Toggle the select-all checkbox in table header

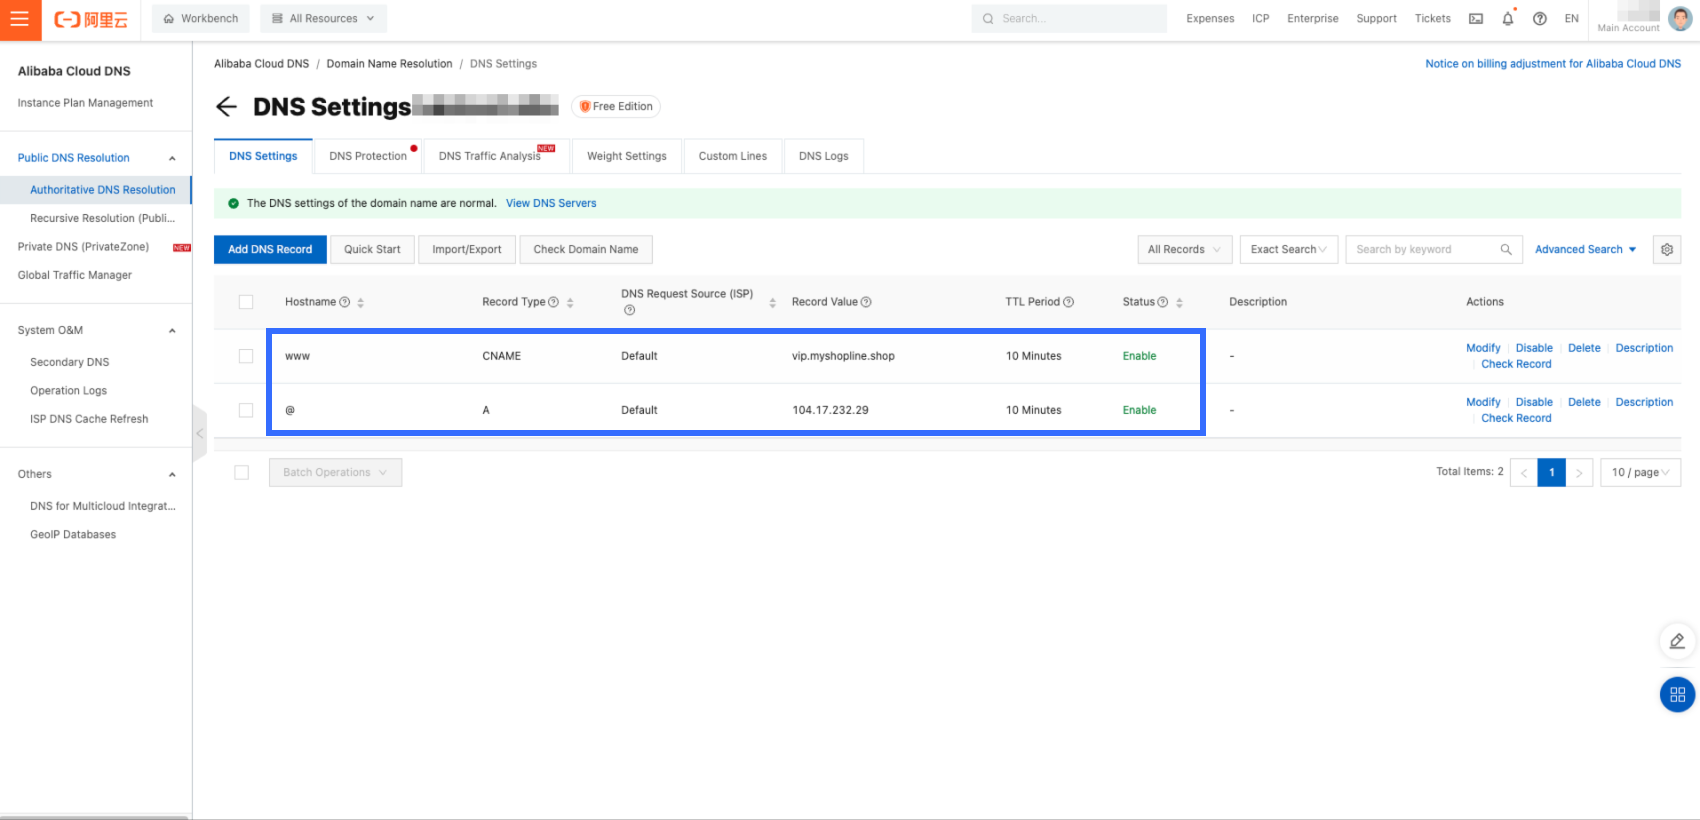246,302
